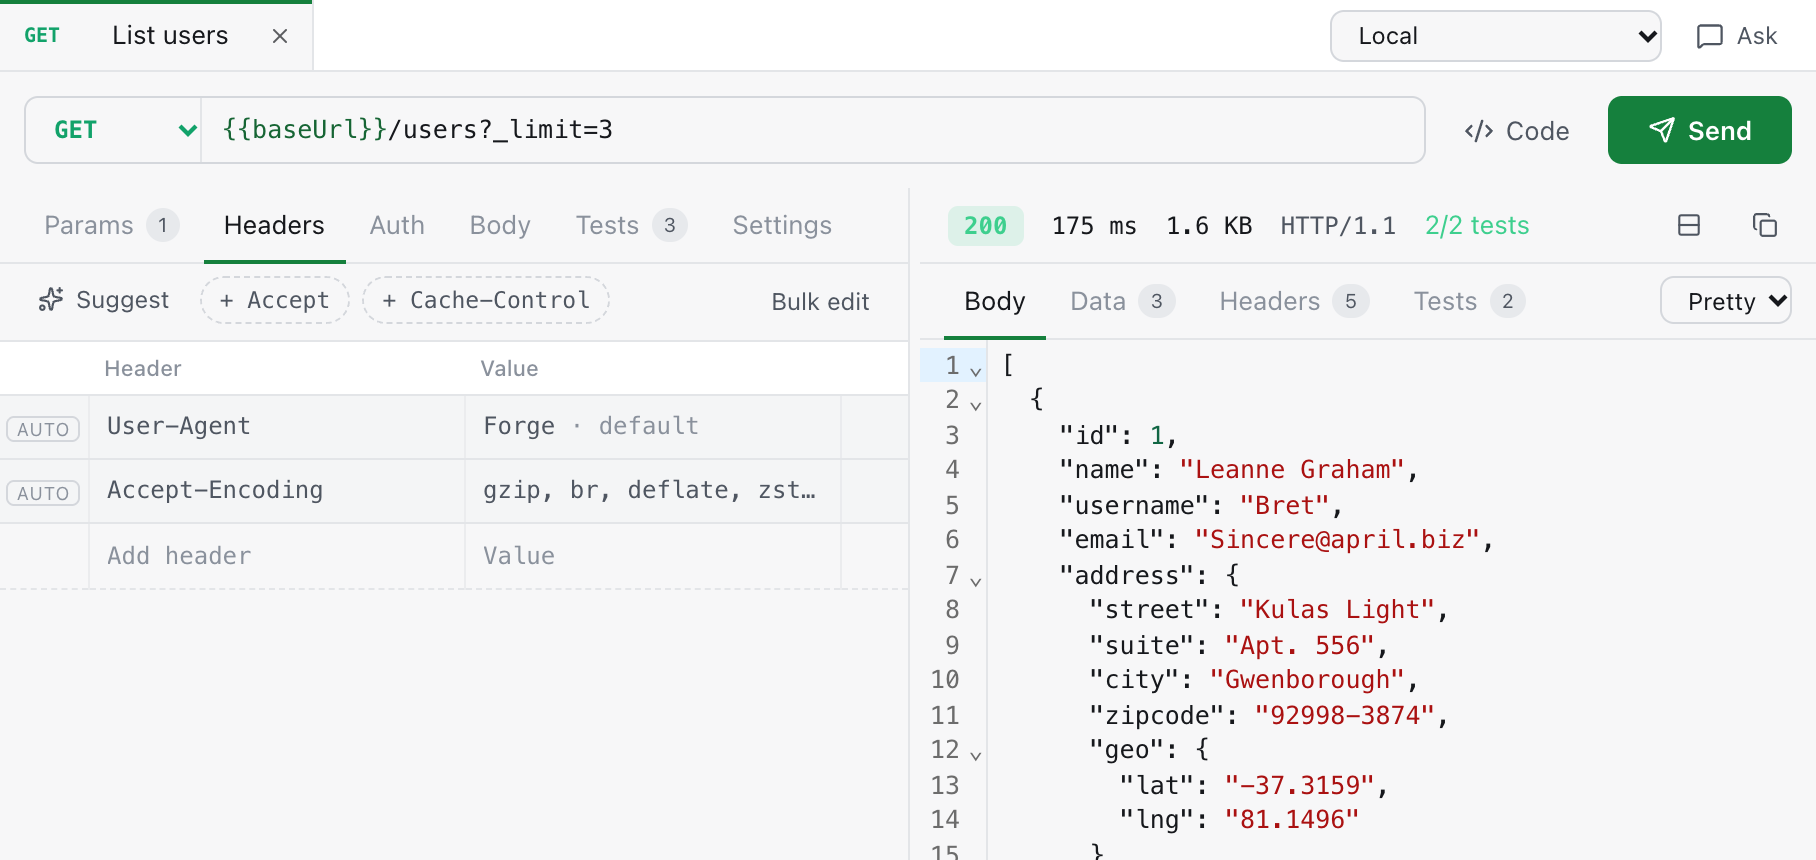The width and height of the screenshot is (1816, 860).
Task: Send the request with the Send button
Action: click(1700, 130)
